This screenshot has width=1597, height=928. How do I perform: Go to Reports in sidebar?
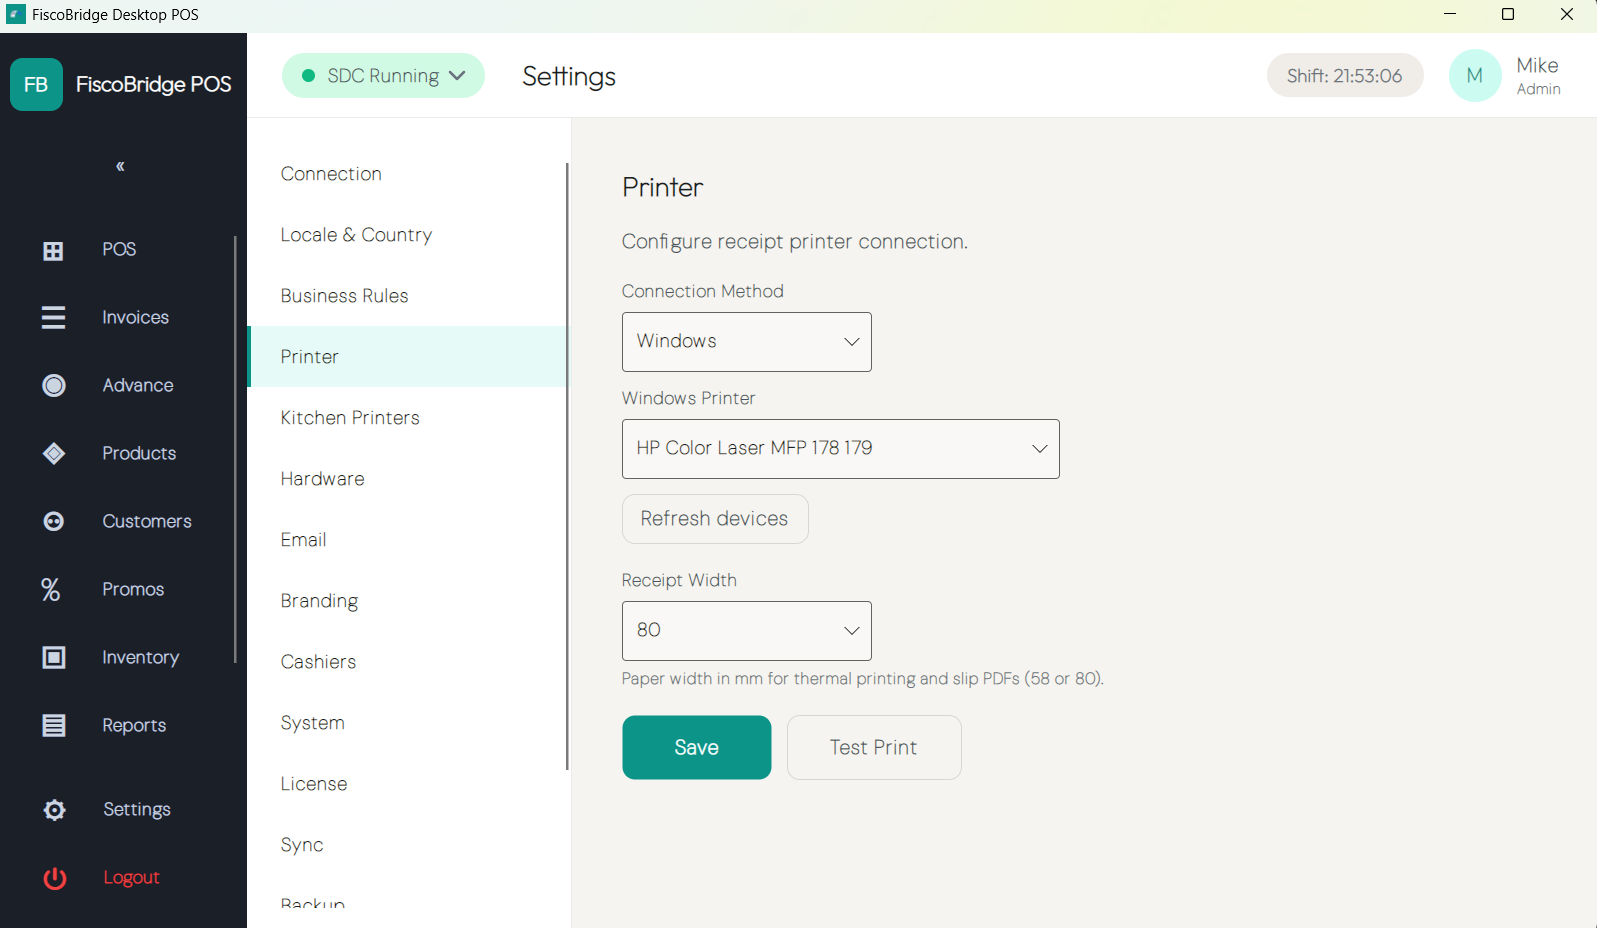(134, 725)
